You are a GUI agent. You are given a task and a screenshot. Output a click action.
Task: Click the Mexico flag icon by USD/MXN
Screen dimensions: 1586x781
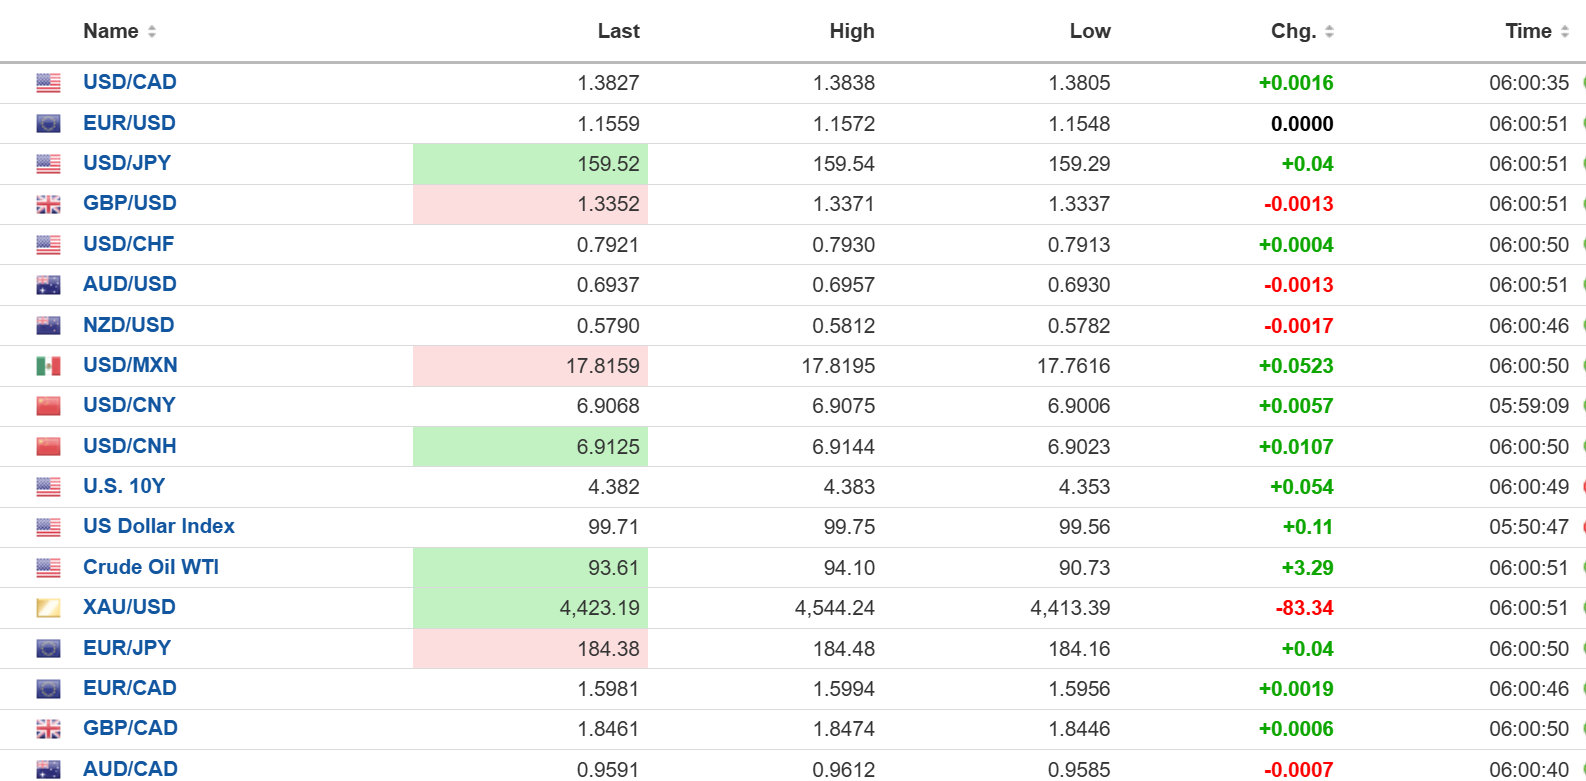[48, 366]
